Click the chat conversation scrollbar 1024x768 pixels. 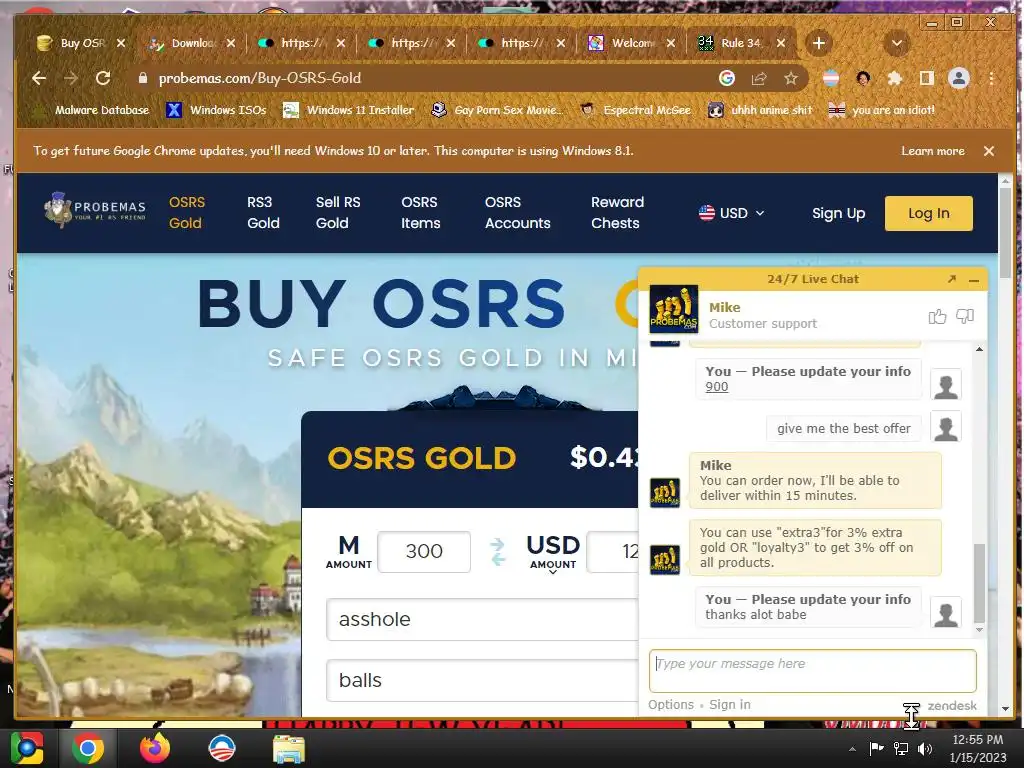tap(979, 583)
